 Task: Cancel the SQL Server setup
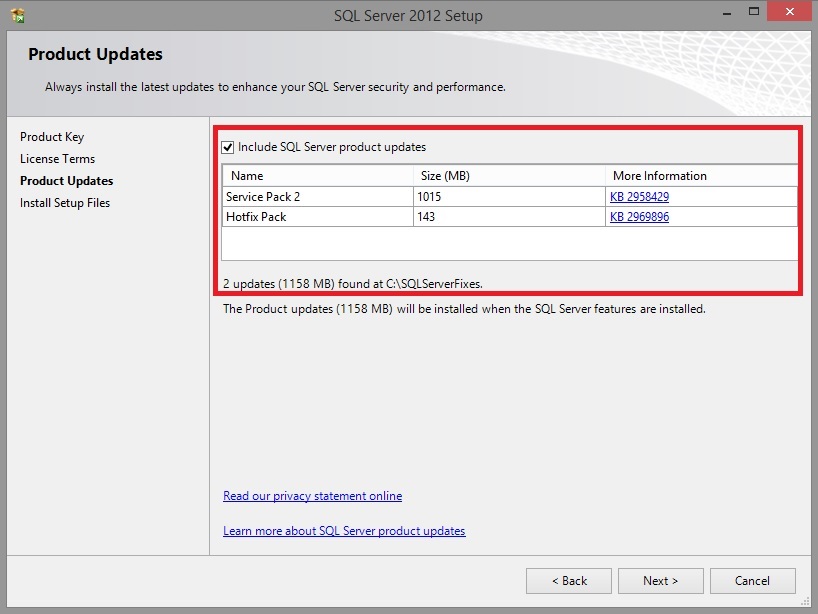tap(752, 581)
